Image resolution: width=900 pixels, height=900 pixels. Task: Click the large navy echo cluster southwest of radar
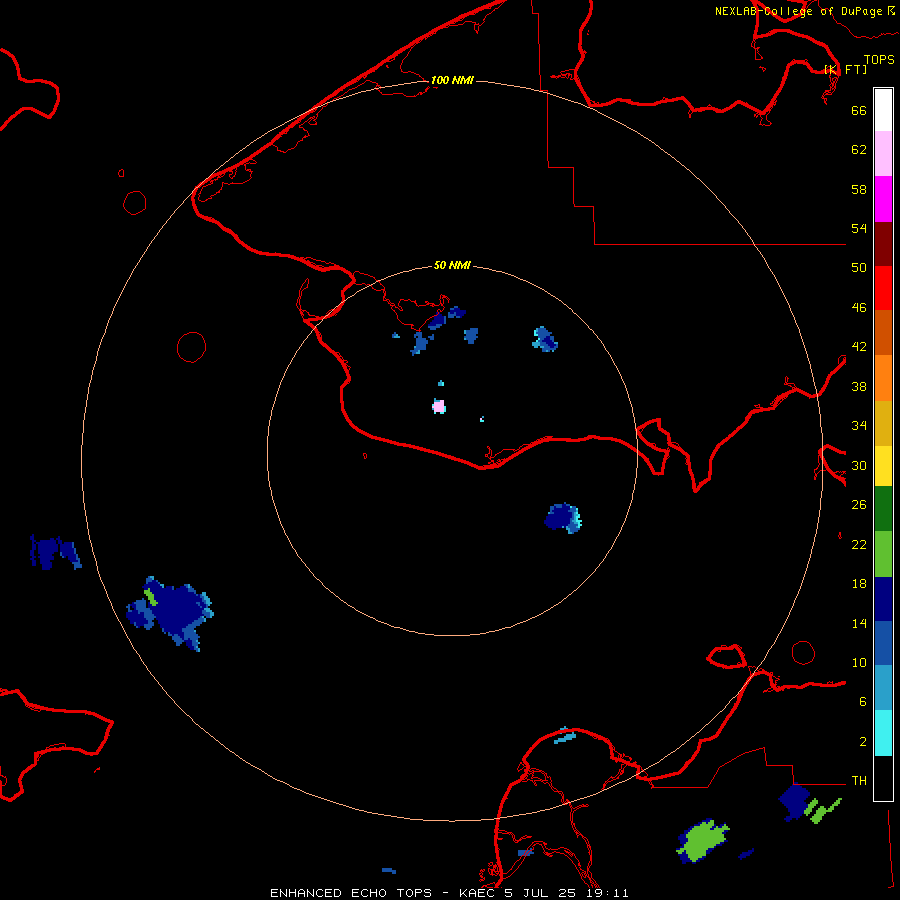[173, 613]
